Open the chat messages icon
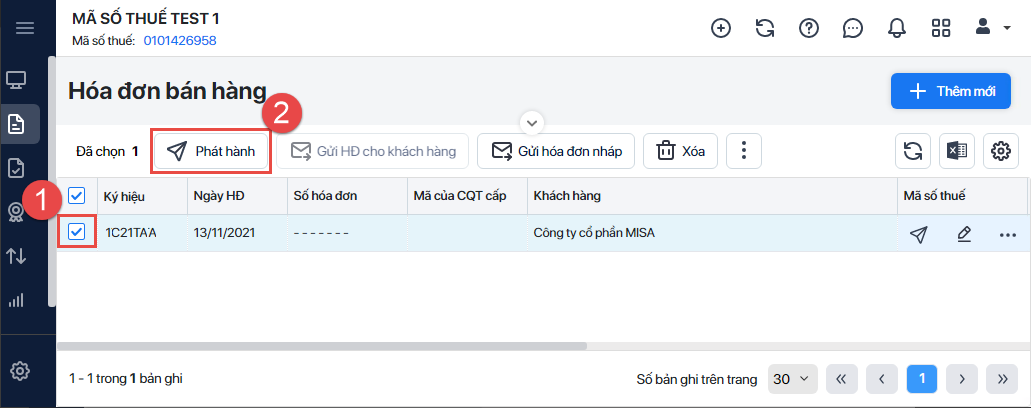Viewport: 1031px width, 408px height. pos(852,28)
